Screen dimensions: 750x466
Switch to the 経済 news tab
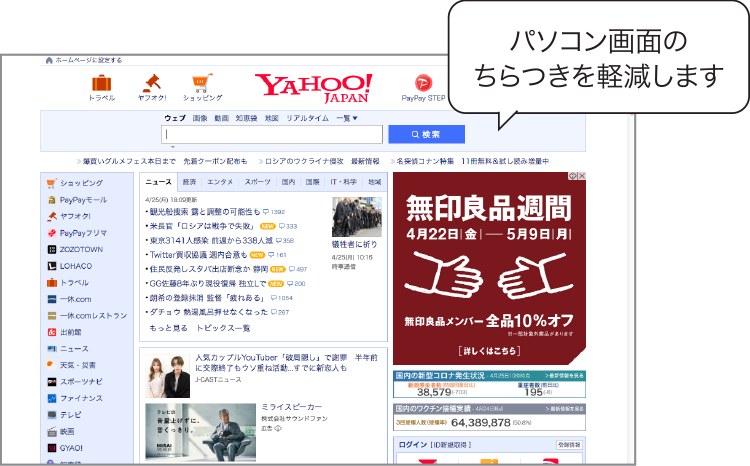[x=189, y=182]
